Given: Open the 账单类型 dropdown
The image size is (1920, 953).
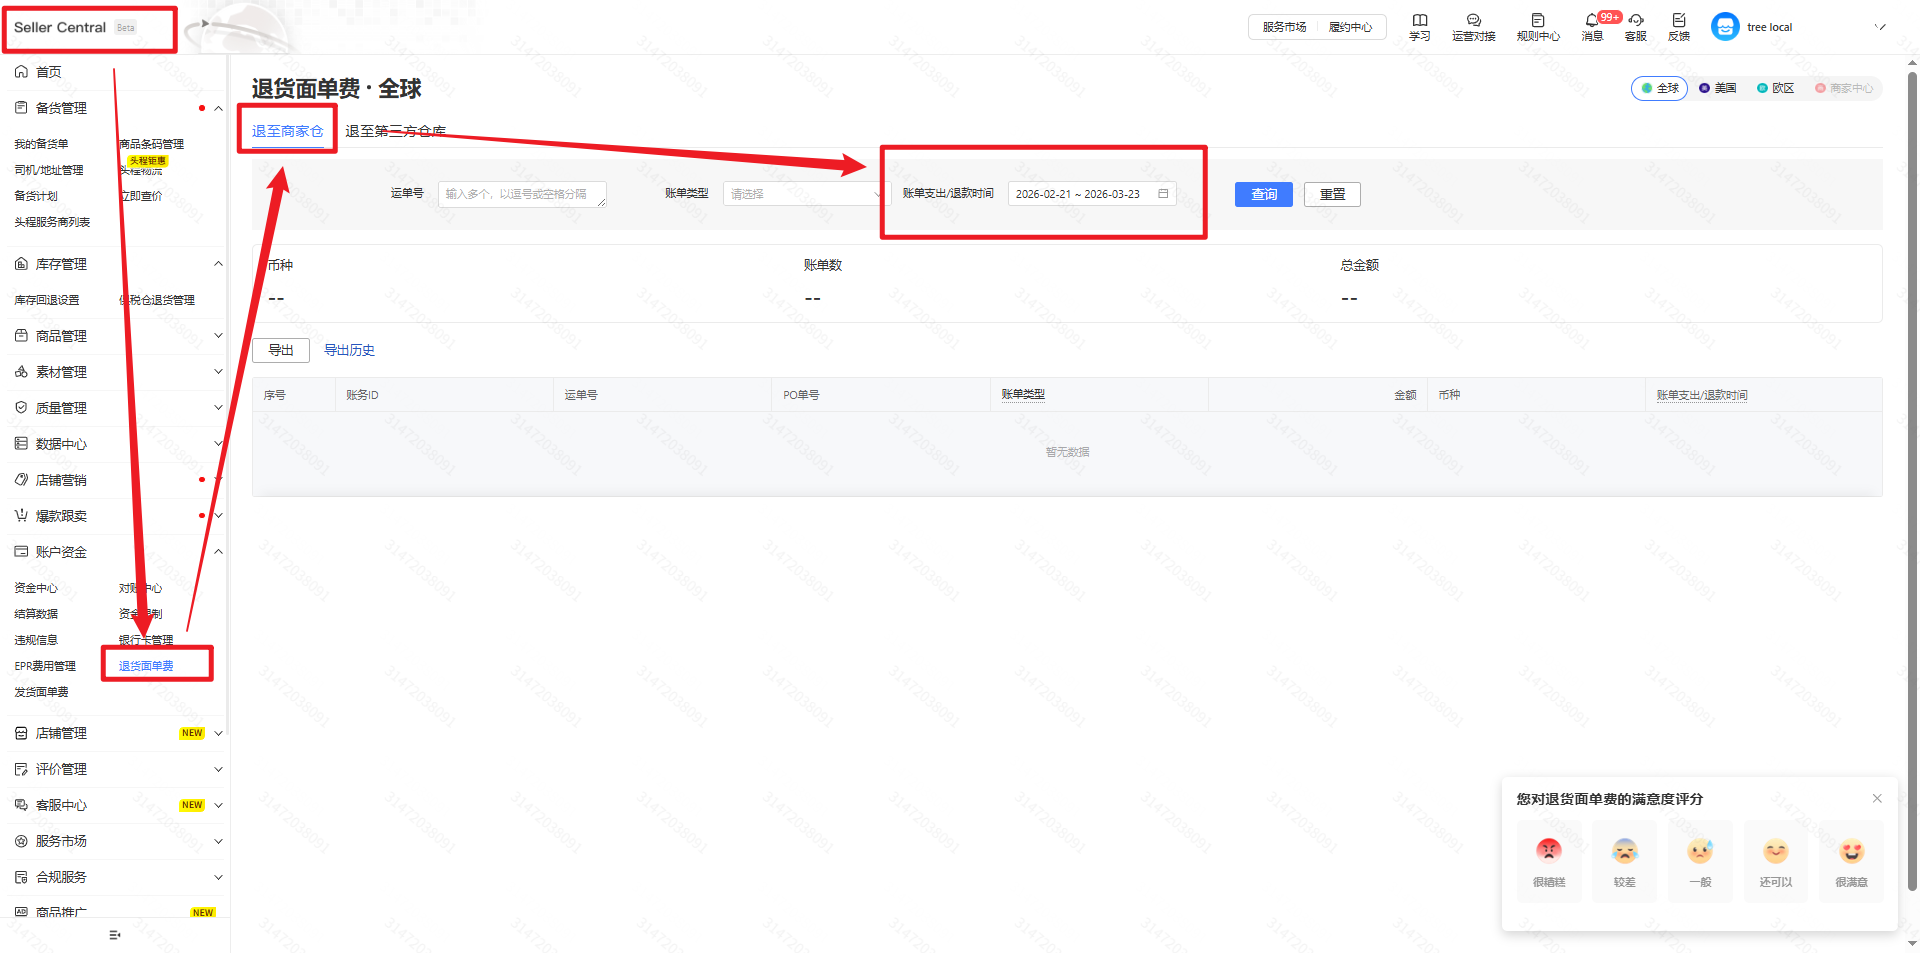Looking at the screenshot, I should click(804, 194).
